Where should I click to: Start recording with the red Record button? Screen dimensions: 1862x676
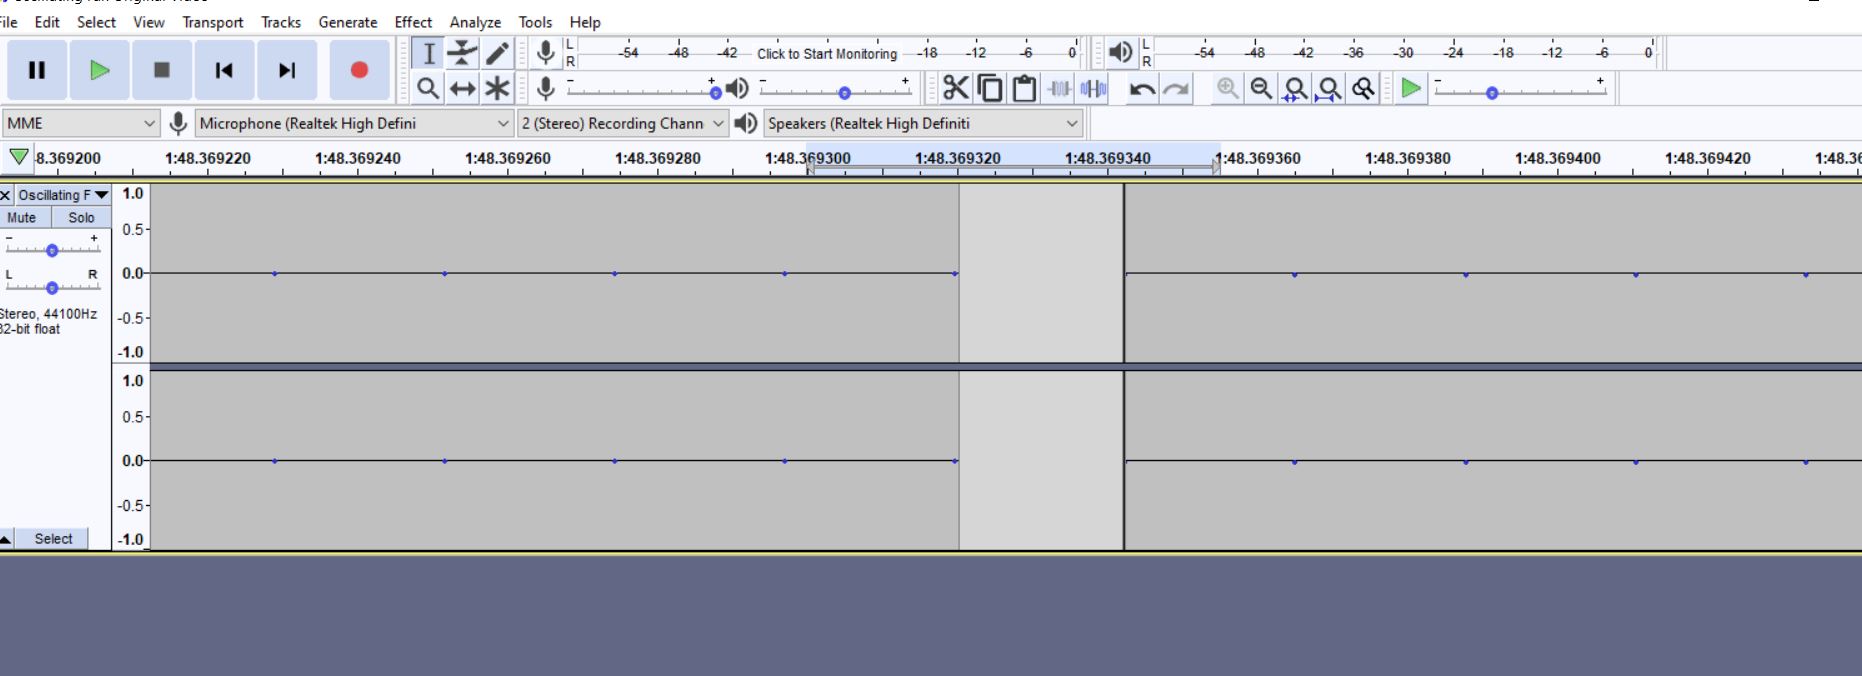click(x=359, y=70)
